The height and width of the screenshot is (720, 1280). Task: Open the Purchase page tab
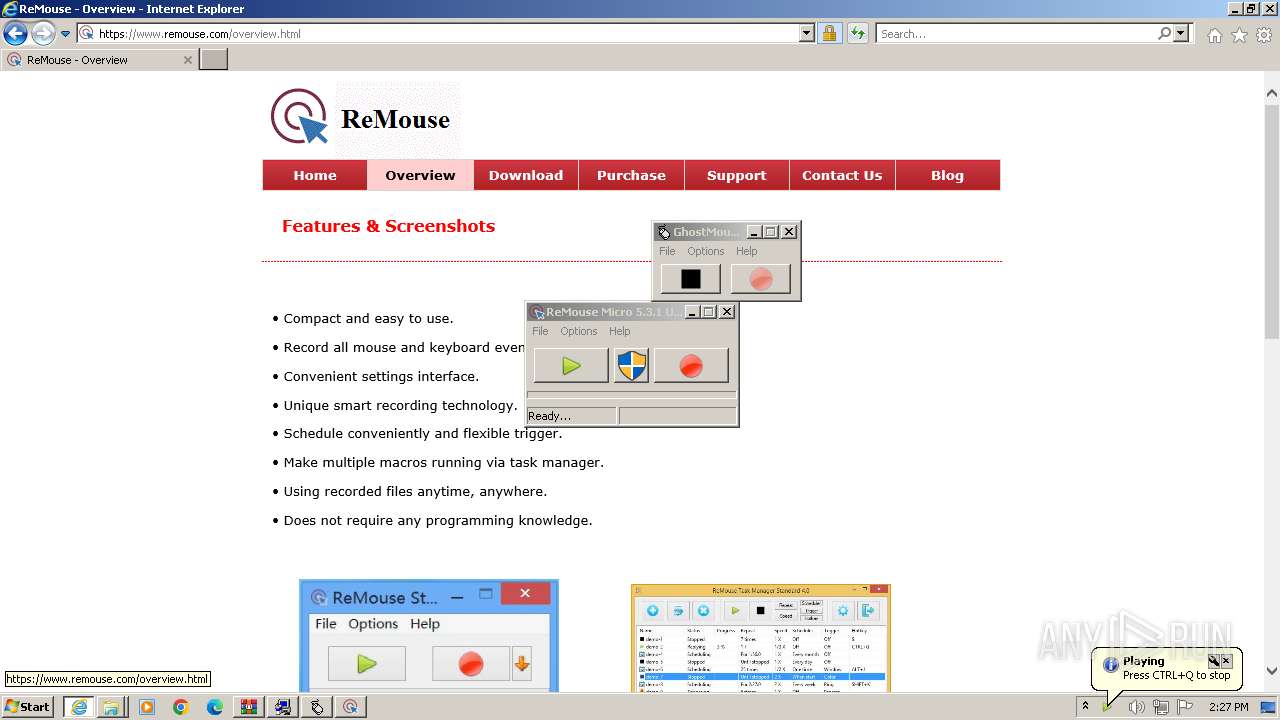631,175
